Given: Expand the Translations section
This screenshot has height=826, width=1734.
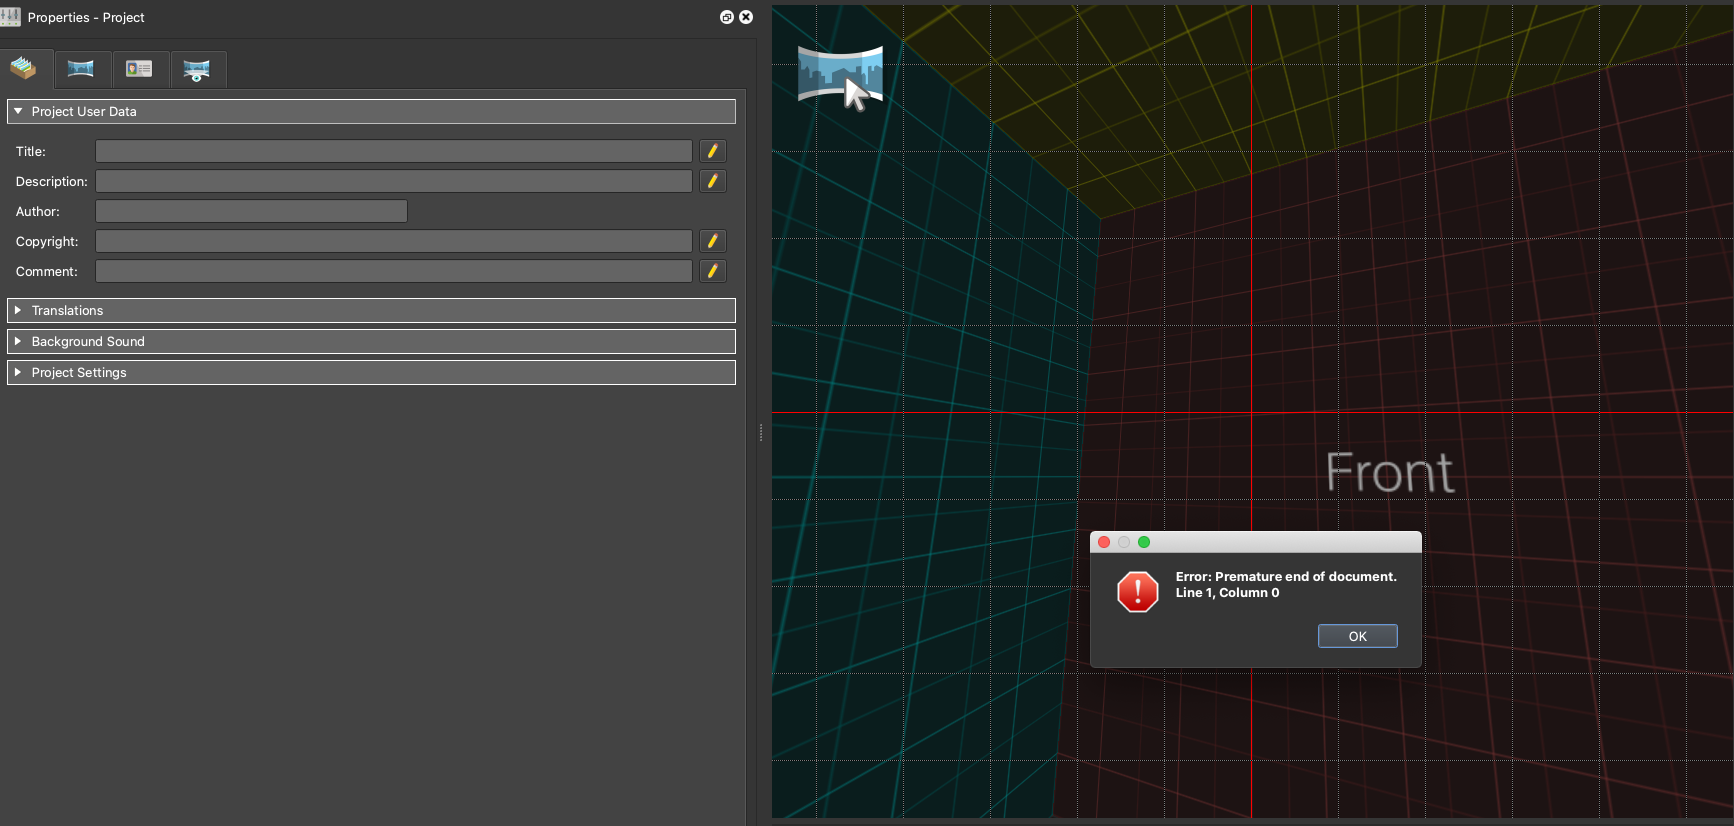Looking at the screenshot, I should 371,310.
